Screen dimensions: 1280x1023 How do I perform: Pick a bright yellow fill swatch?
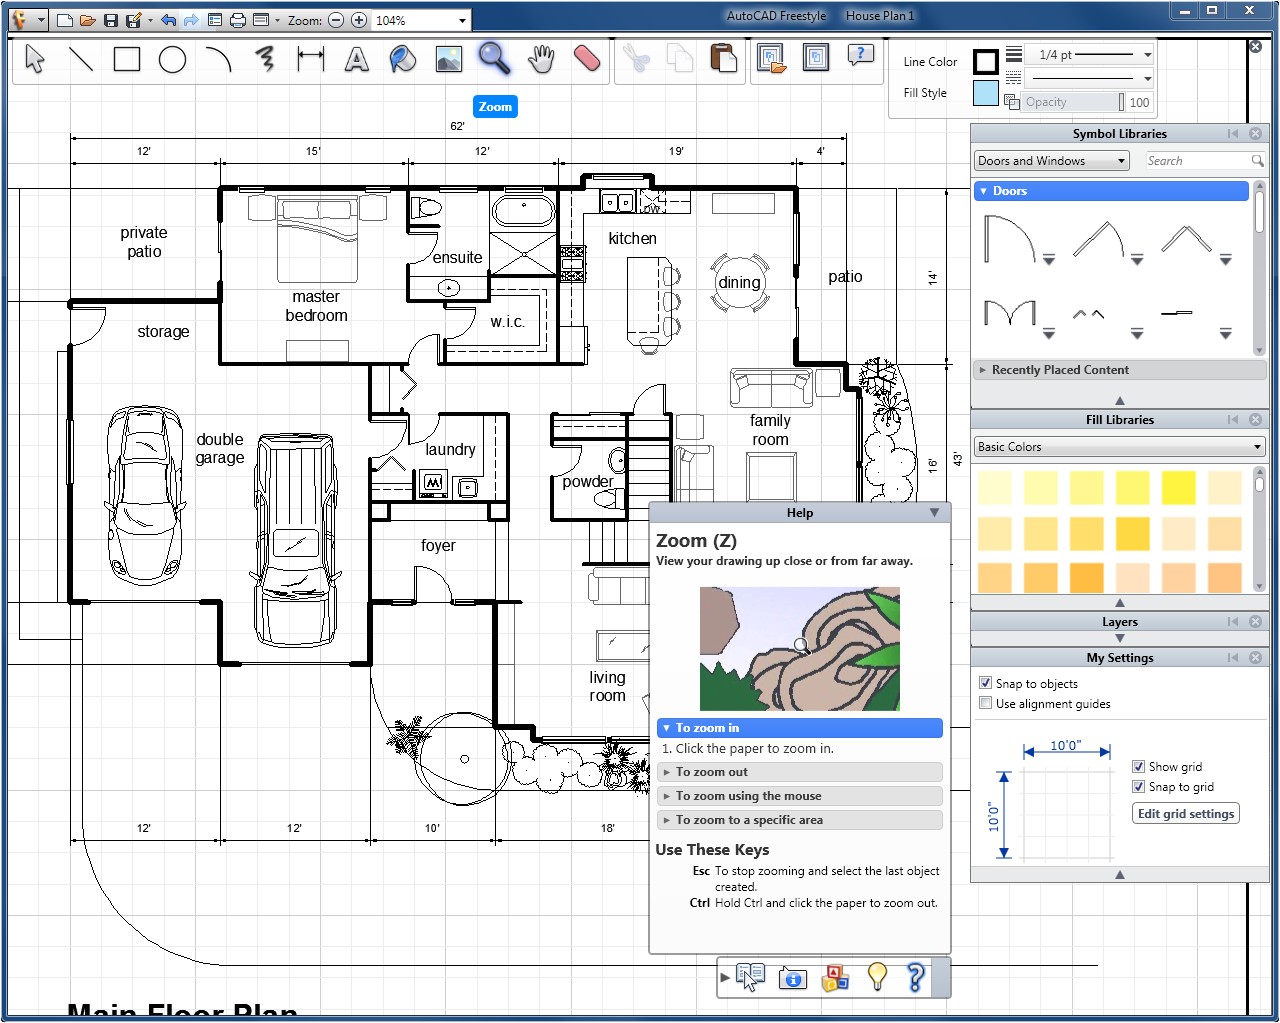tap(1179, 487)
